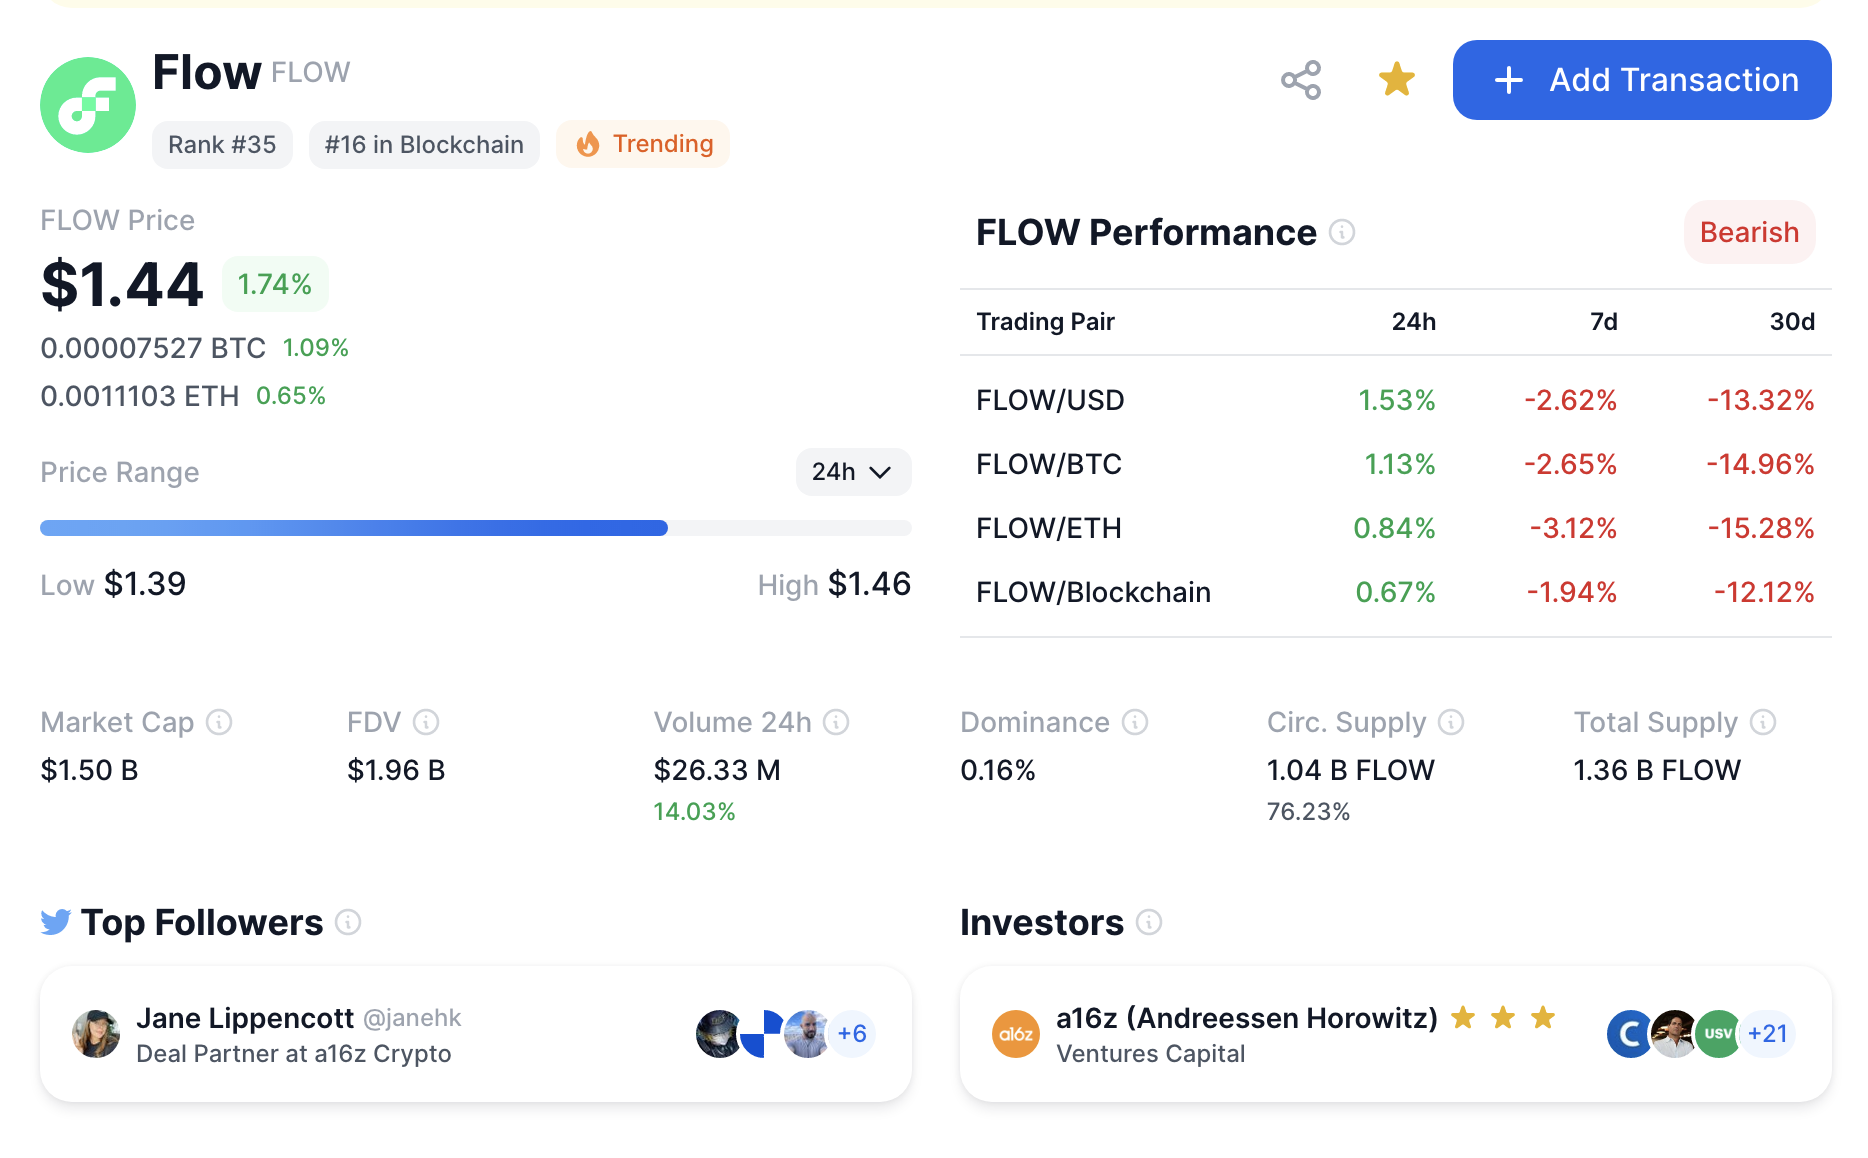Show Volume 24h info icon

(x=836, y=722)
